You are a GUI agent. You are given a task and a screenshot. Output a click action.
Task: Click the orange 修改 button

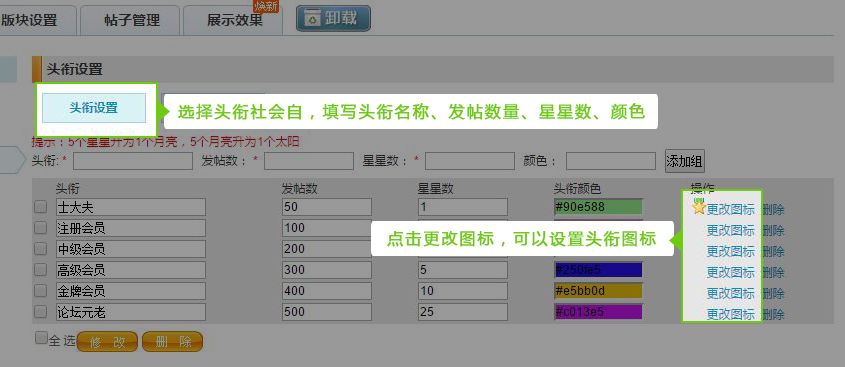pos(107,342)
